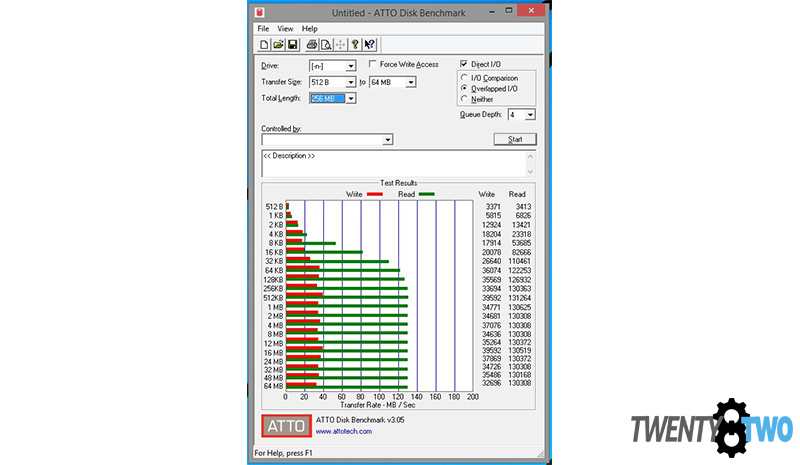This screenshot has height=465, width=800.
Task: Click the 512 B row label in results
Action: pos(274,207)
